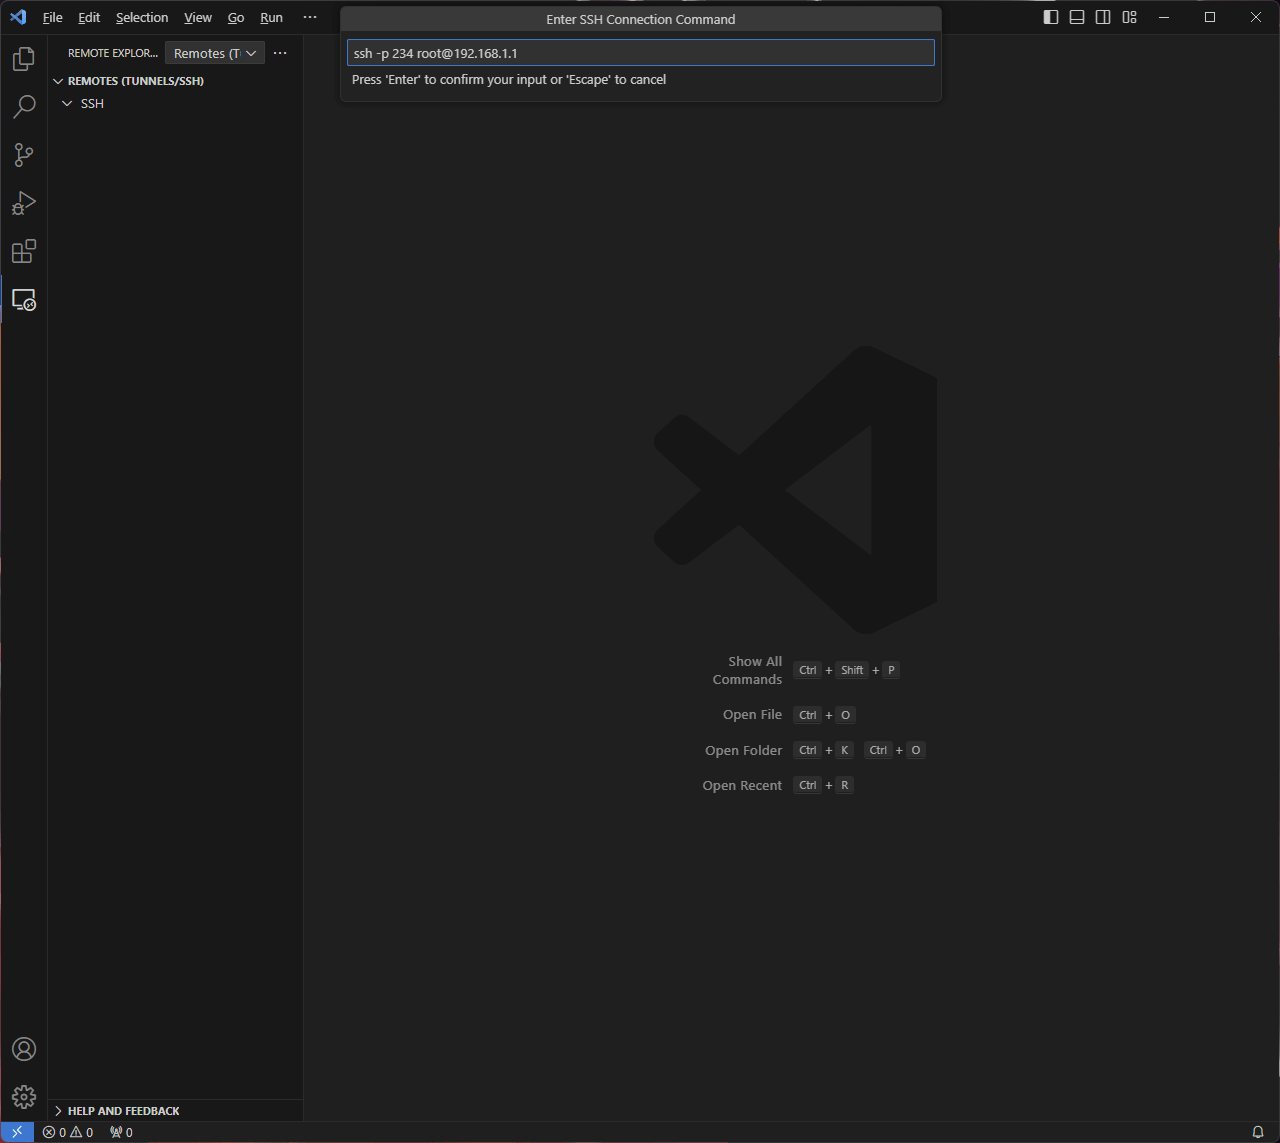The image size is (1280, 1143).
Task: Click the Remote Explorer panel title
Action: click(113, 53)
